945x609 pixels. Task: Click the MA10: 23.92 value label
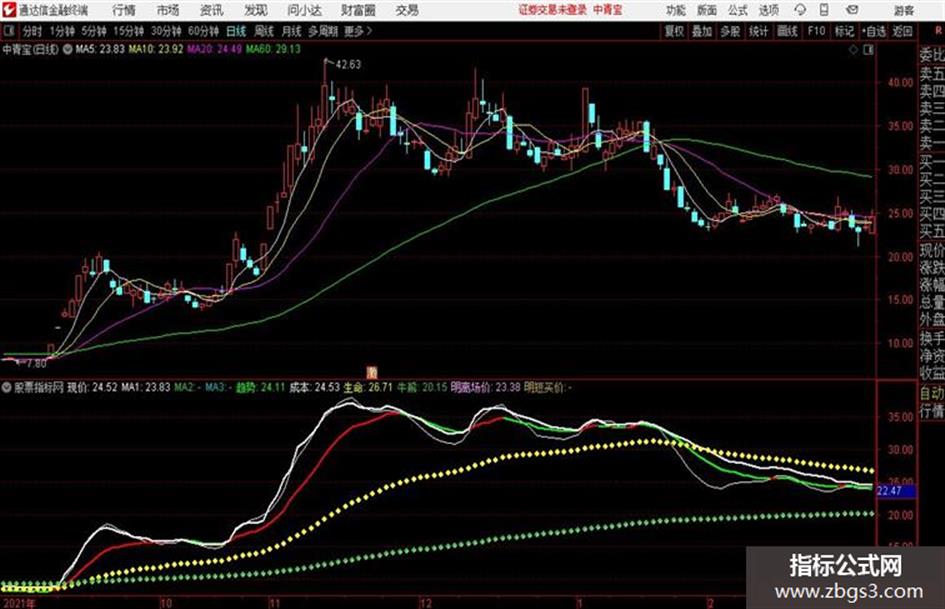(x=155, y=49)
